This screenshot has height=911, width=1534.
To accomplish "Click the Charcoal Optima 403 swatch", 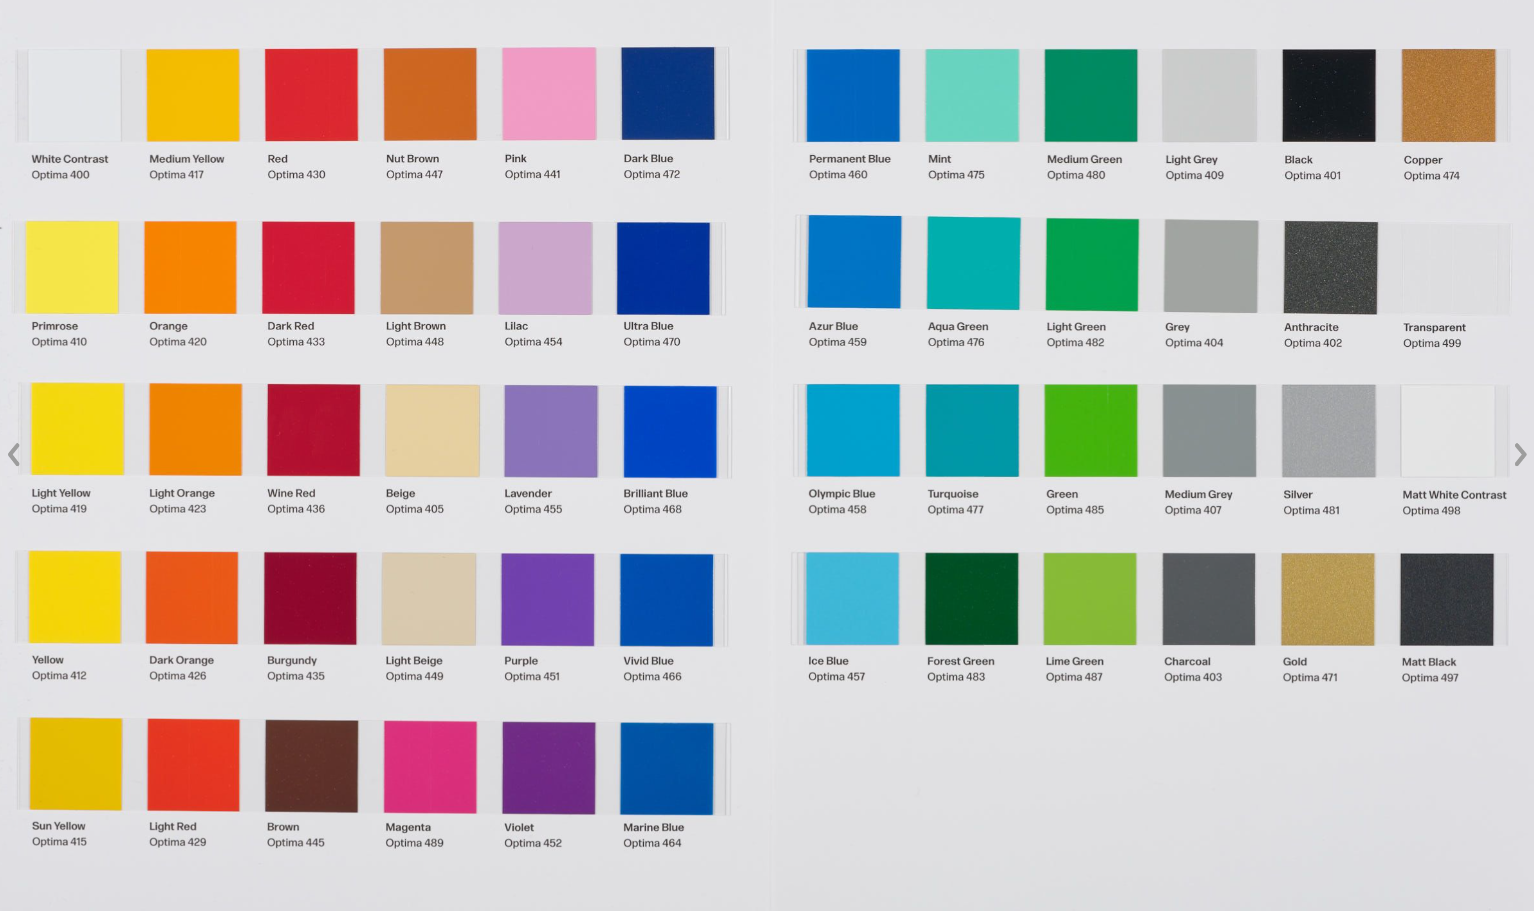I will pyautogui.click(x=1209, y=599).
